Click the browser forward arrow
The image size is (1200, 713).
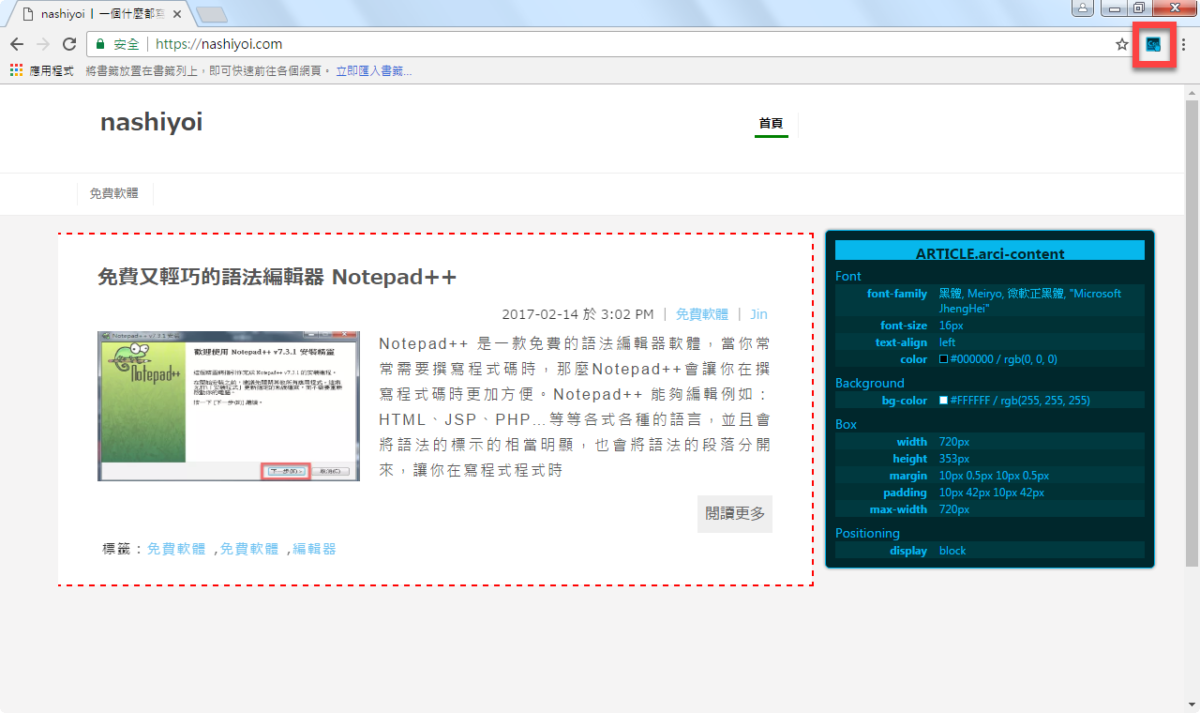(x=43, y=44)
